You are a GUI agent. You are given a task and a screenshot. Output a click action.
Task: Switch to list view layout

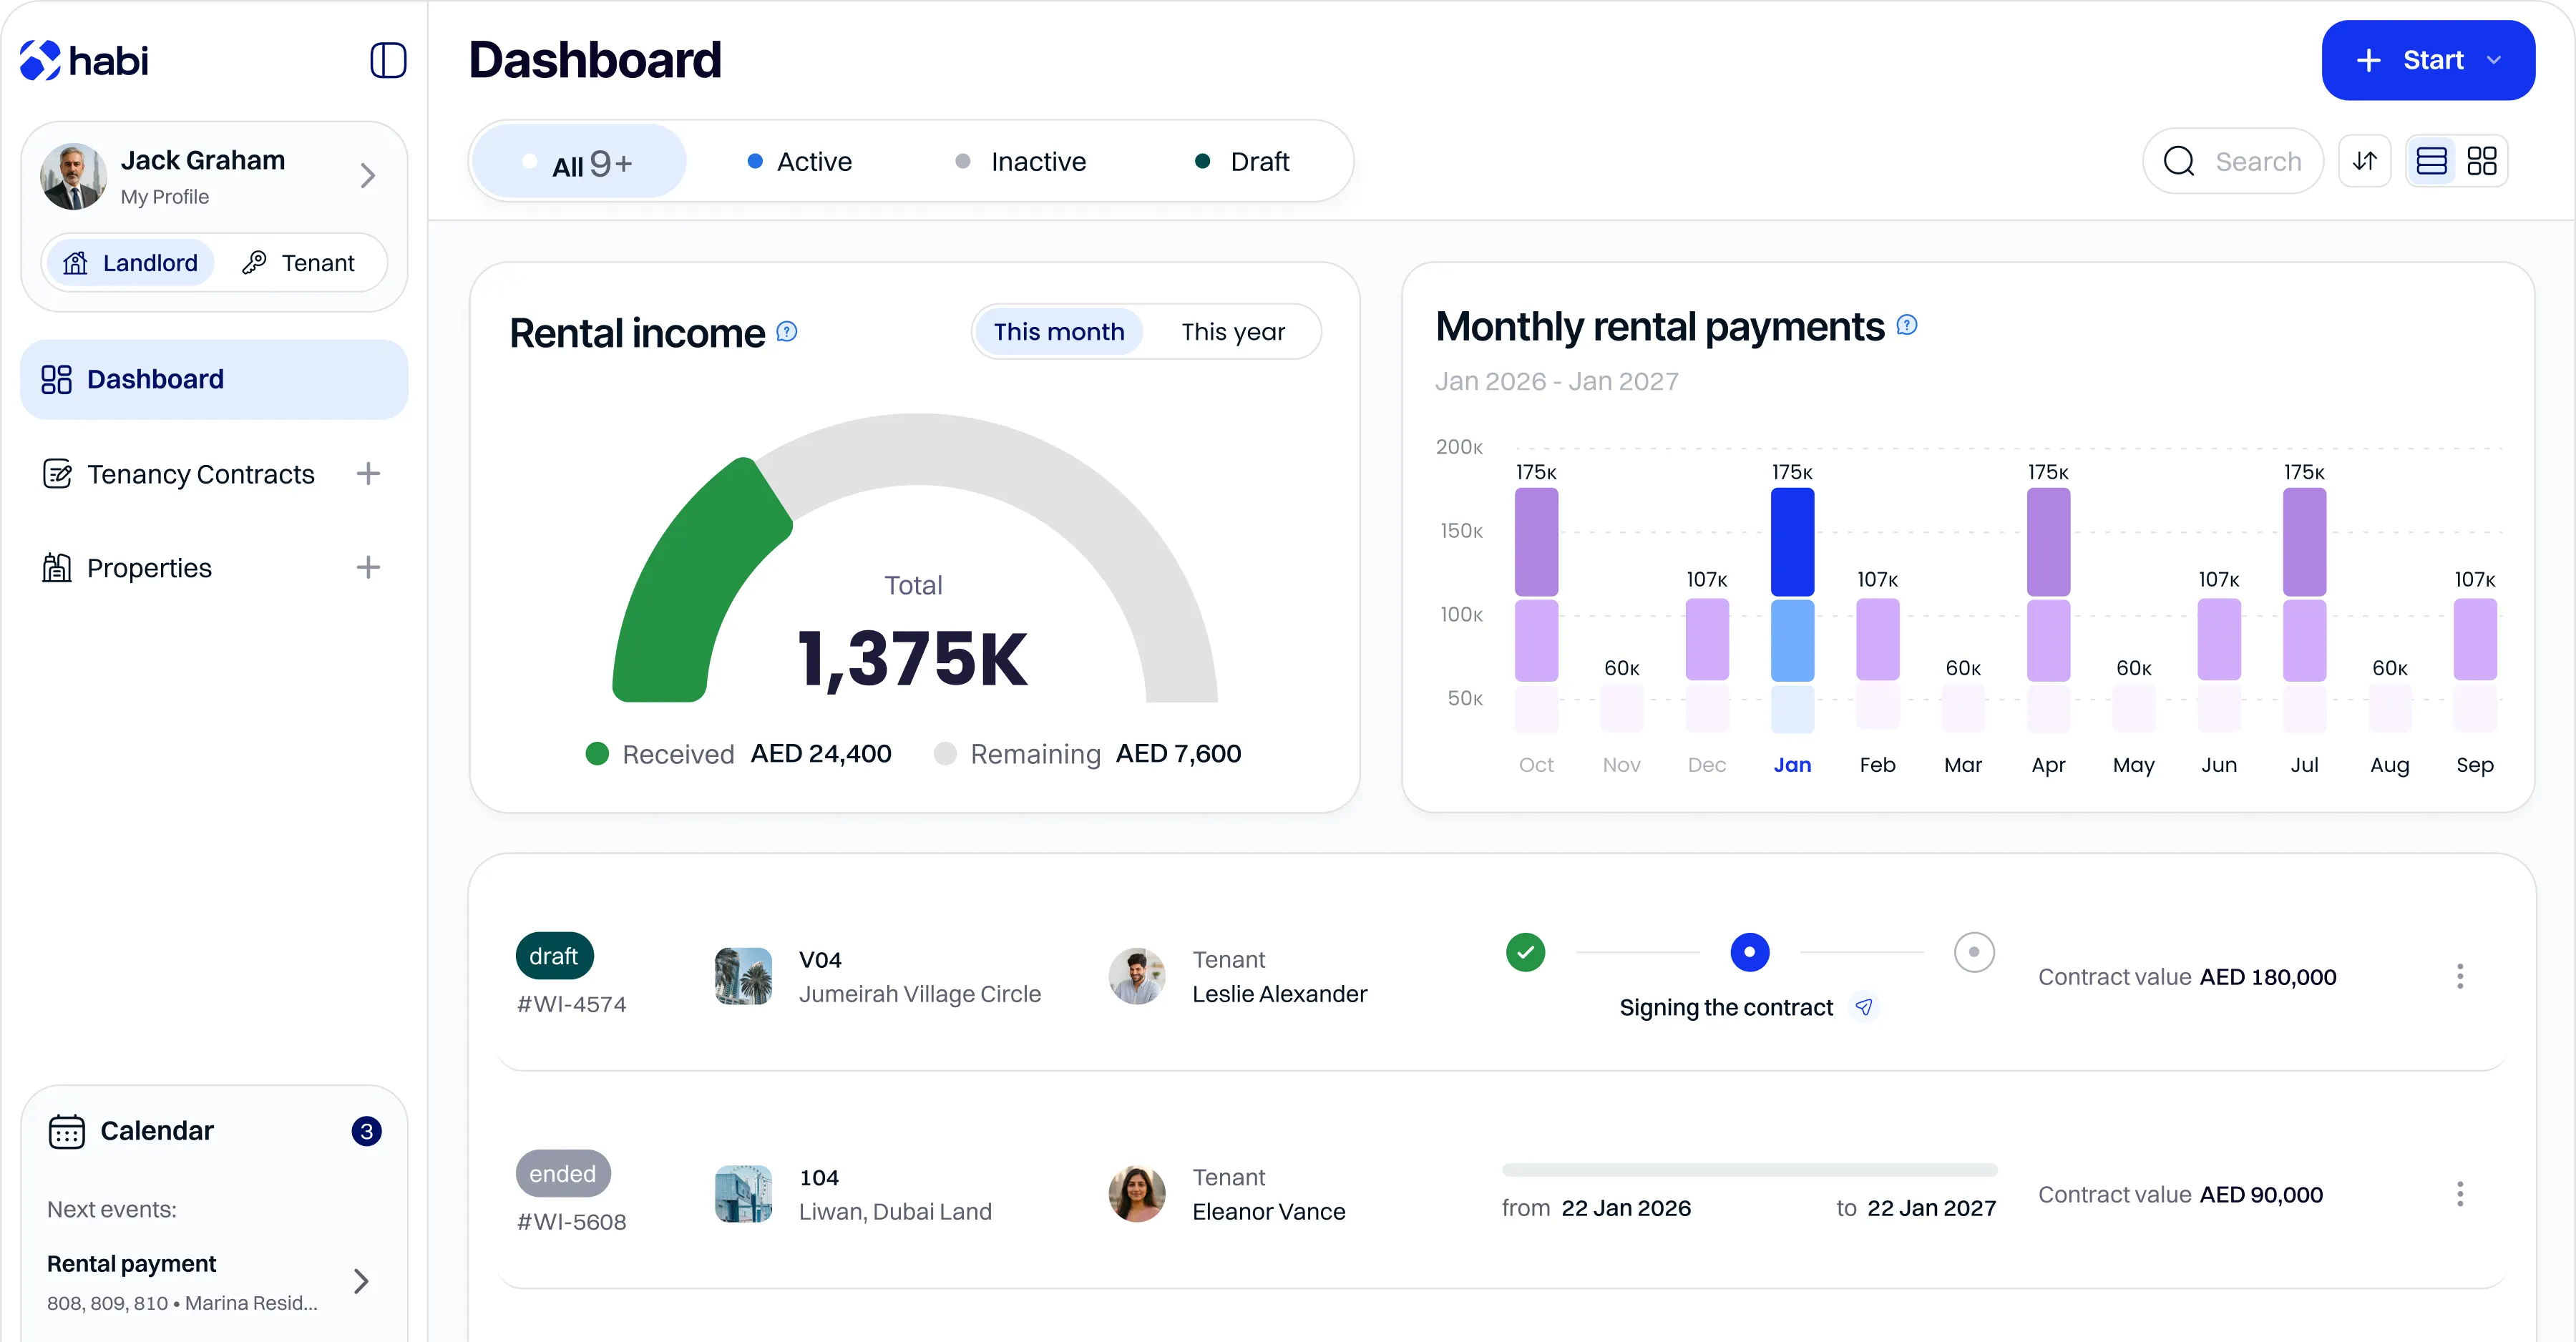tap(2431, 161)
